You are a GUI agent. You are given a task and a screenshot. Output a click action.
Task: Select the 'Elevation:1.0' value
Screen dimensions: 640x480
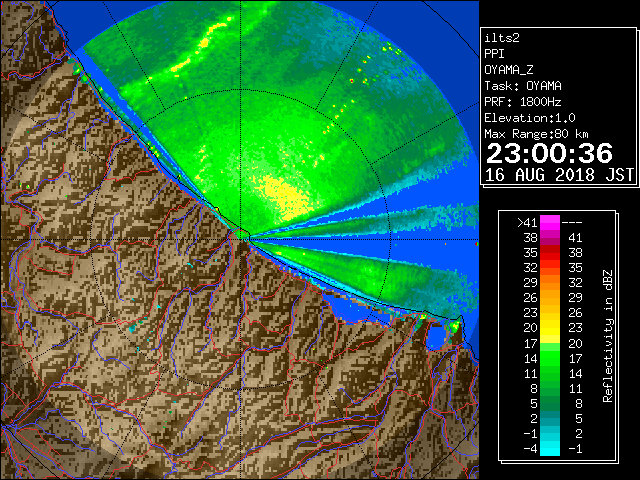(x=530, y=118)
